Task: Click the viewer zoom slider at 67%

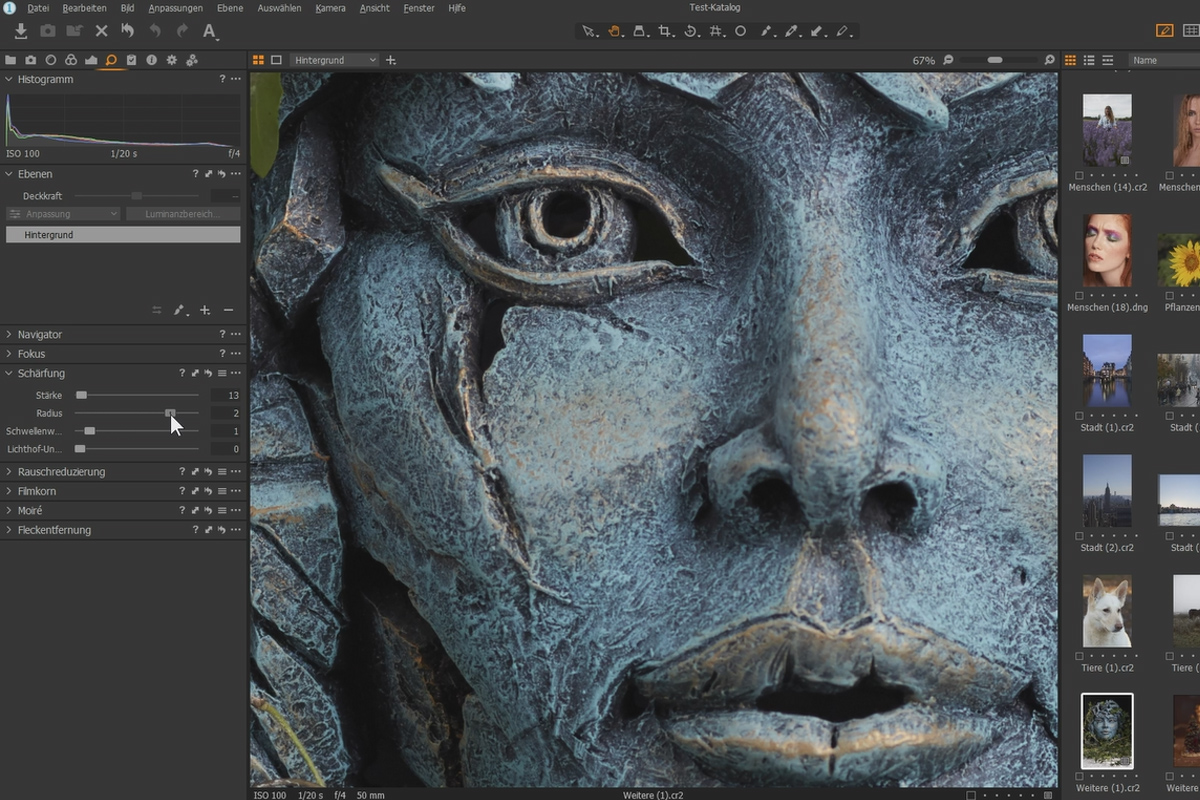Action: pyautogui.click(x=994, y=60)
